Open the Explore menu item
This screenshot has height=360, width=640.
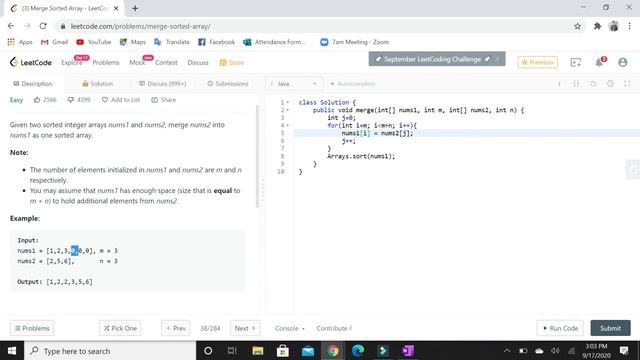tap(72, 62)
